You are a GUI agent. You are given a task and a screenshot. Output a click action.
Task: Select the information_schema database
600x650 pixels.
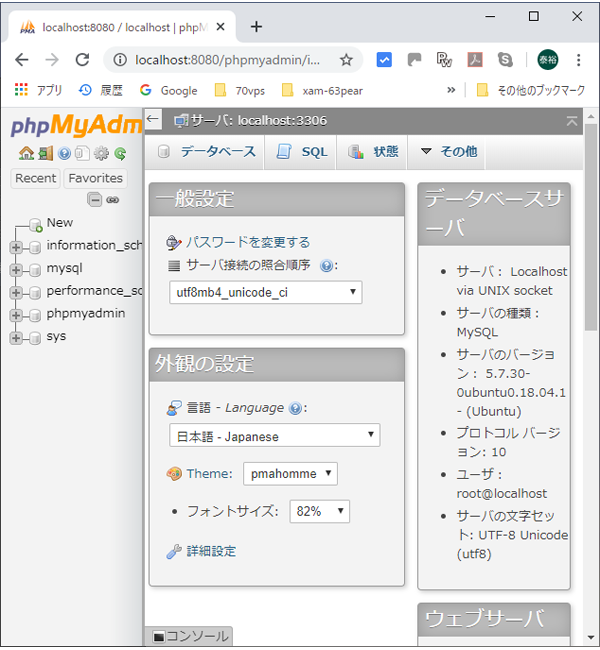[x=94, y=245]
